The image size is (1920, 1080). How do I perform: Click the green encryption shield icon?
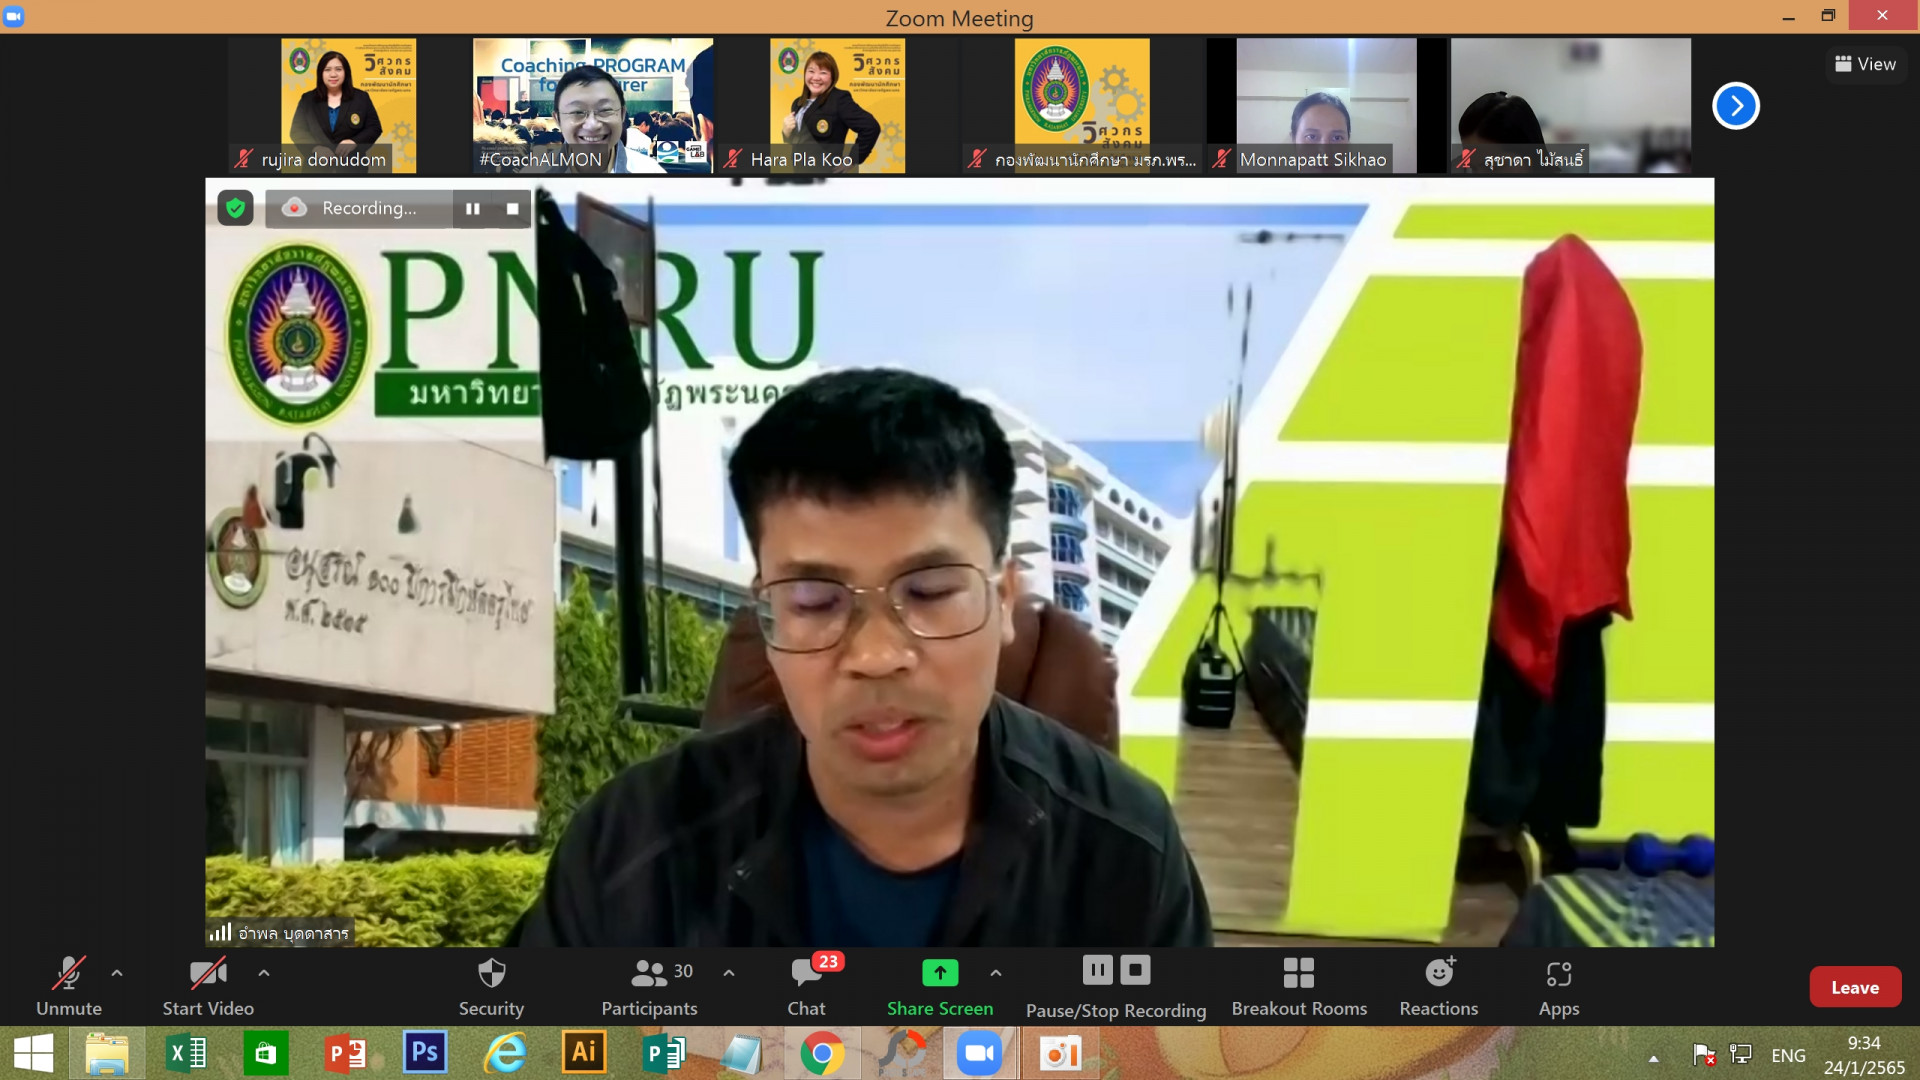[x=236, y=208]
